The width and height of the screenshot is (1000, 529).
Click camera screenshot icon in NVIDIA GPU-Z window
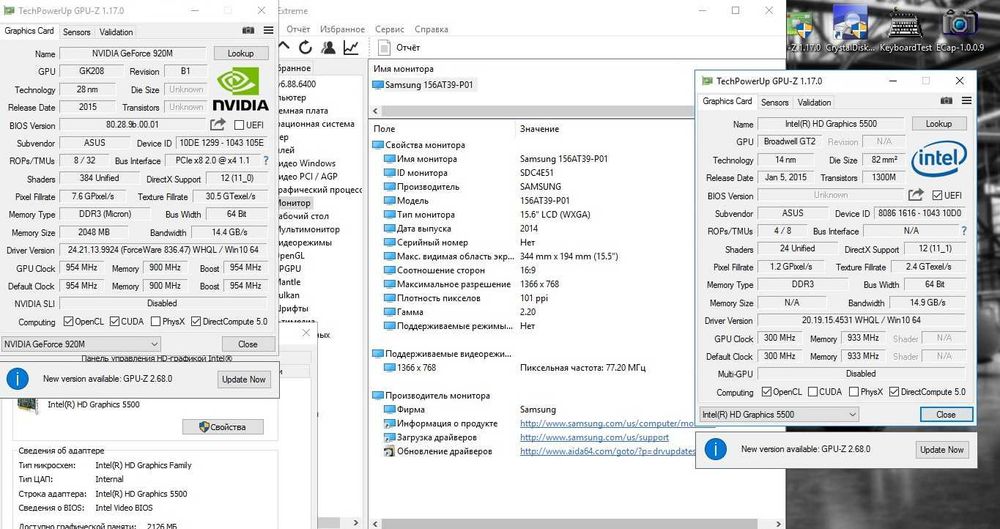click(248, 31)
